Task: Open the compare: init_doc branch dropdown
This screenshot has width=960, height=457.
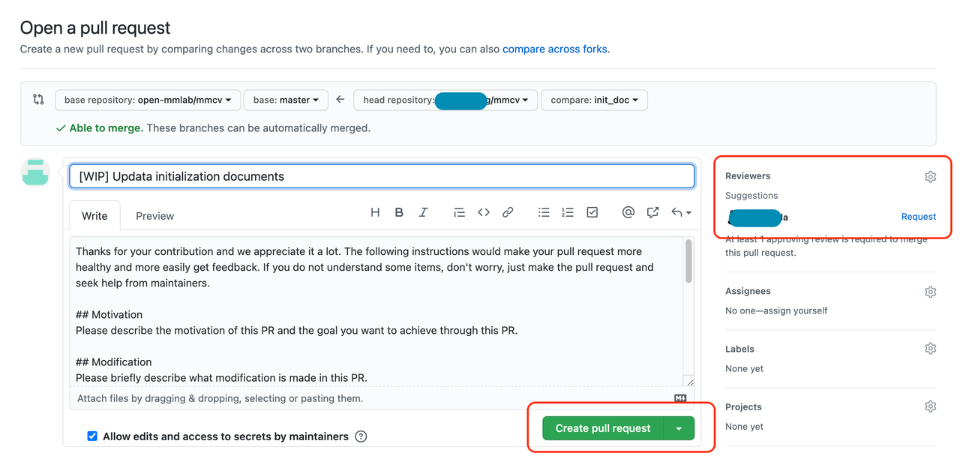Action: coord(594,100)
